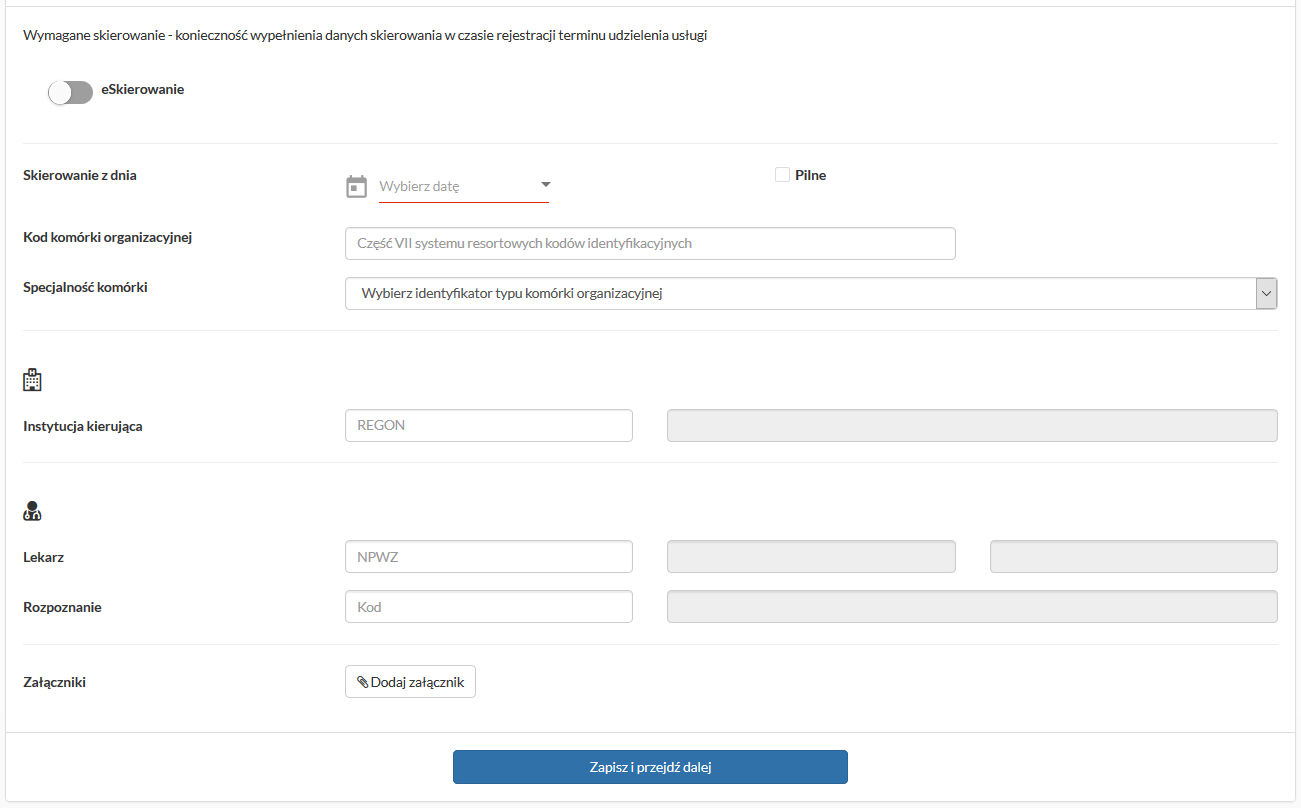Click the calendar icon beside Wybierz datę
Viewport: 1301px width, 808px height.
tap(356, 186)
